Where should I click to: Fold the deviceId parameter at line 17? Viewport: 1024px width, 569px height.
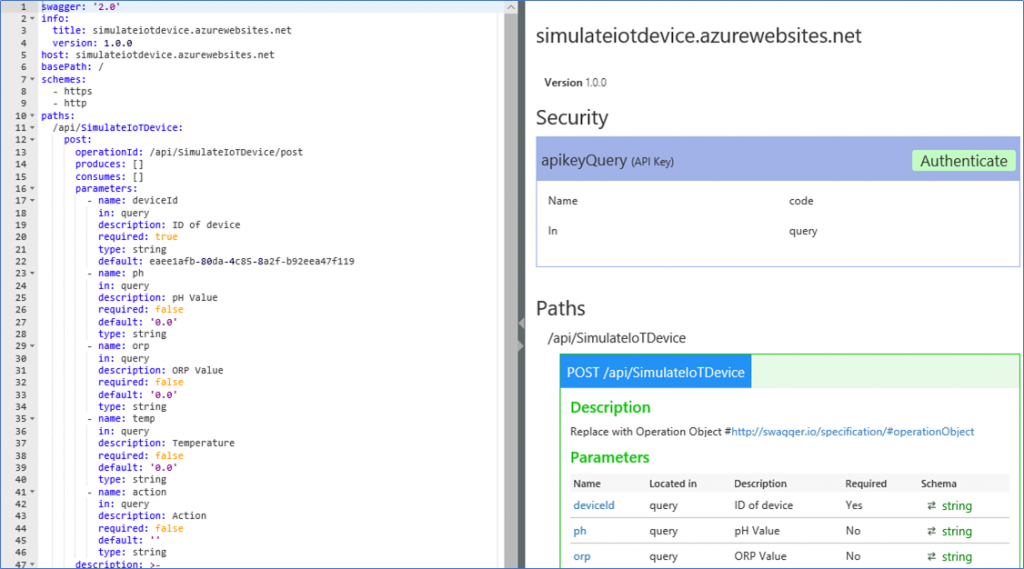click(33, 201)
